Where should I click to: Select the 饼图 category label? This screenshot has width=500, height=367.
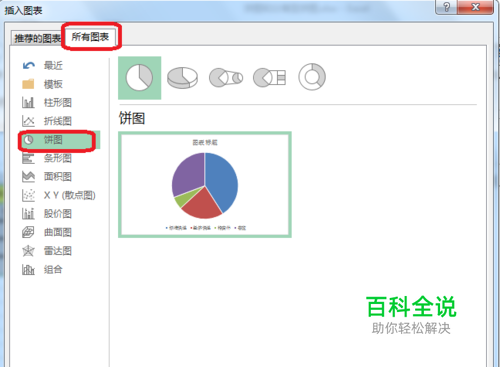click(x=53, y=140)
